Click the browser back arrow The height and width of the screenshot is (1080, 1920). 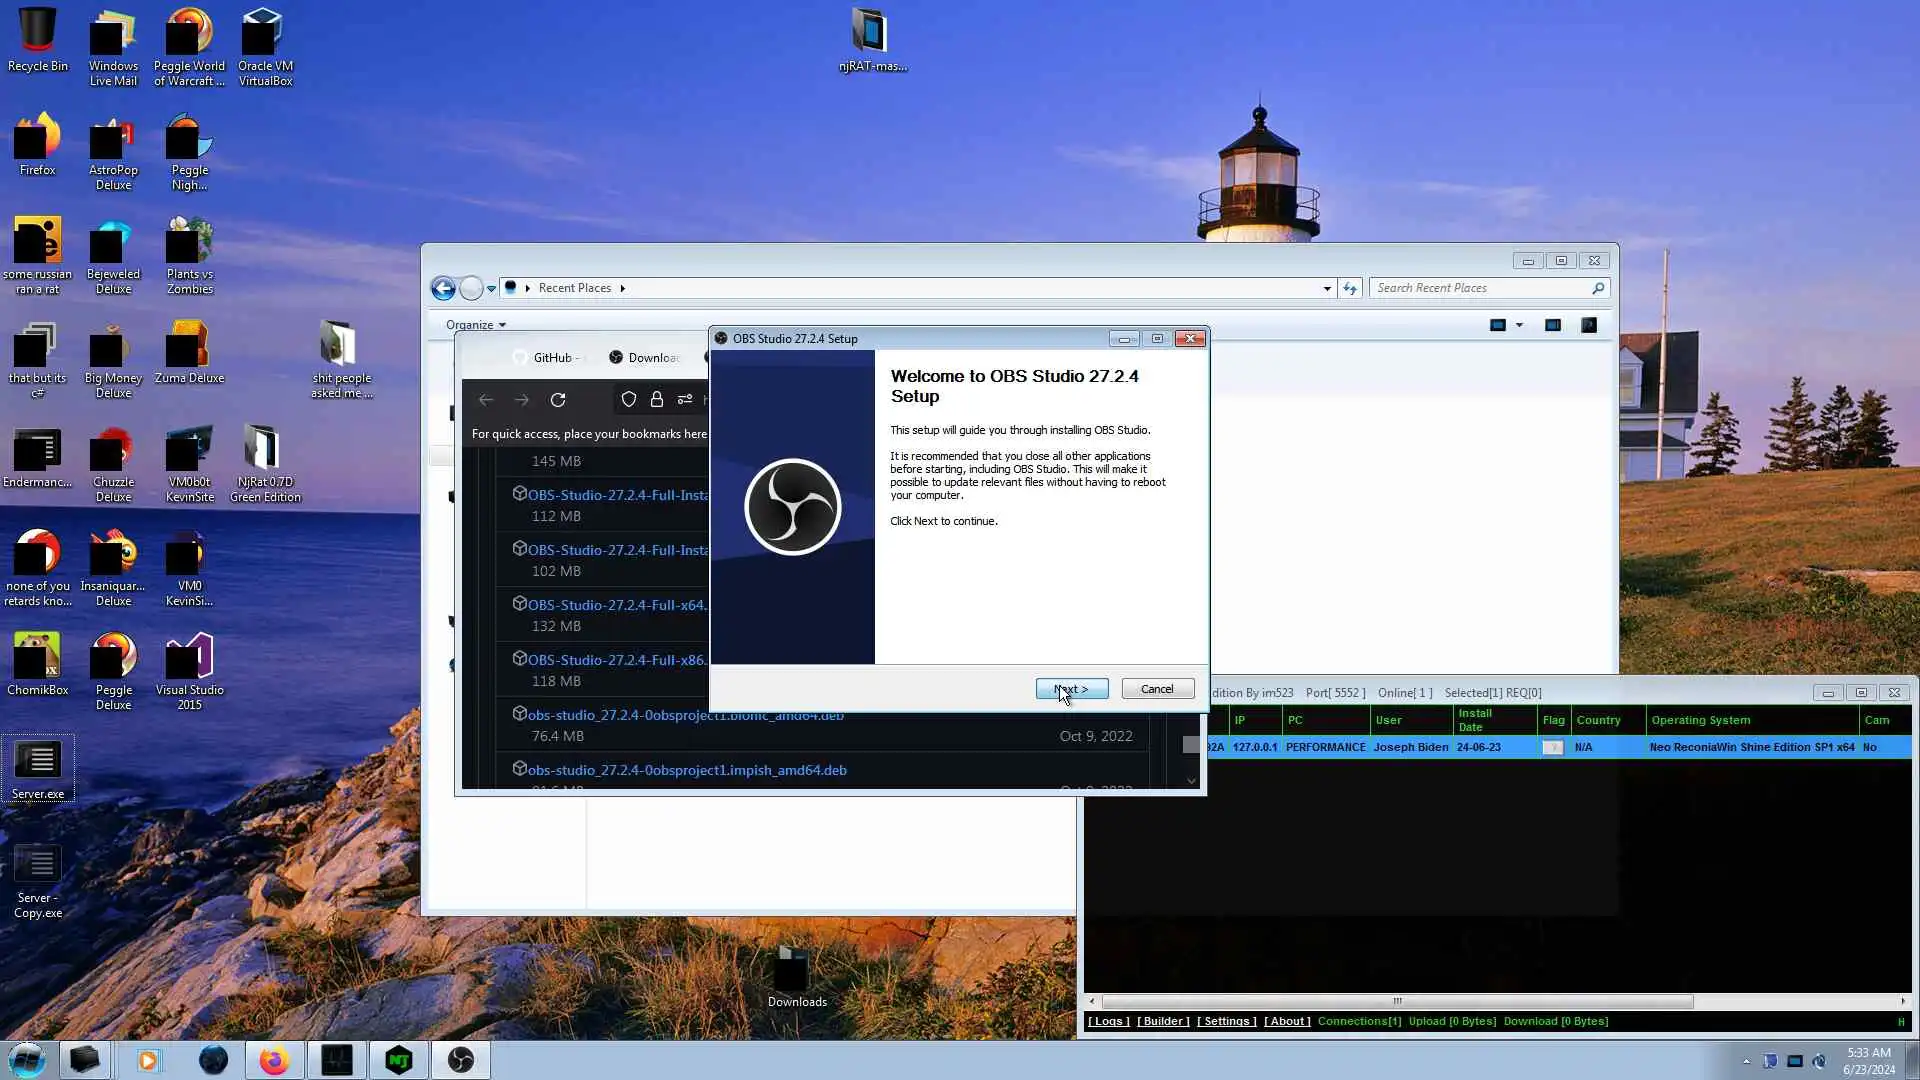[x=486, y=400]
